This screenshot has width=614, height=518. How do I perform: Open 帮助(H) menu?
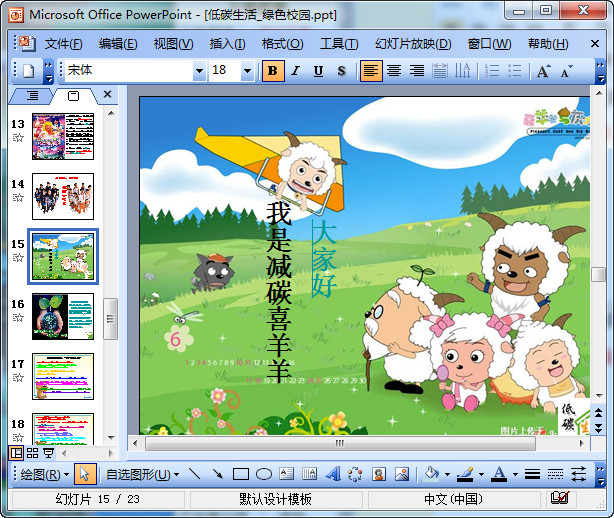click(x=548, y=43)
